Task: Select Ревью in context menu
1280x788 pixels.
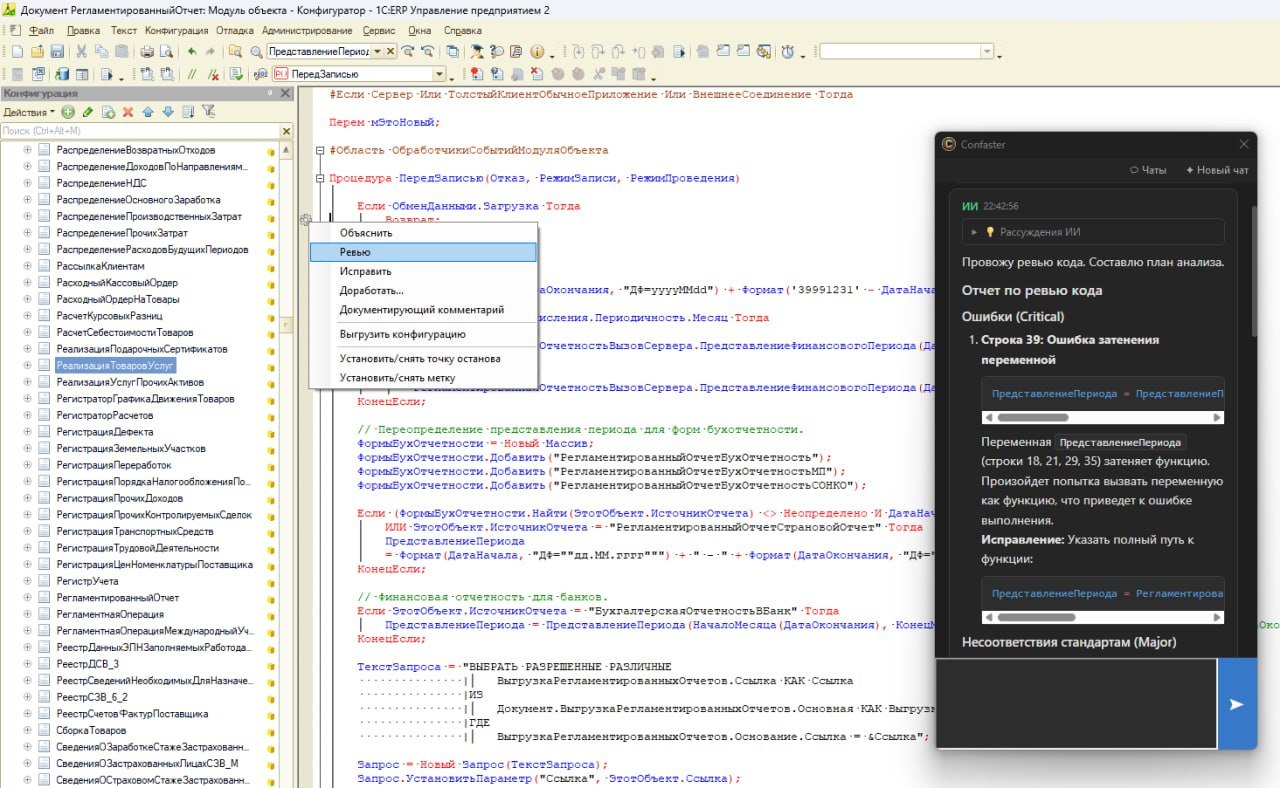Action: (x=423, y=252)
